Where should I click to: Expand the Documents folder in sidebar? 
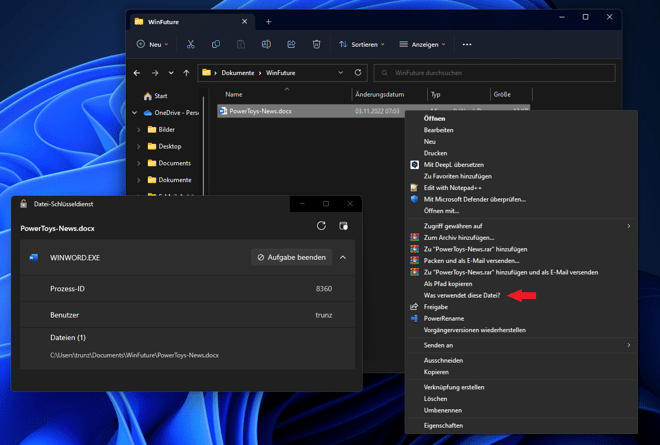[138, 163]
